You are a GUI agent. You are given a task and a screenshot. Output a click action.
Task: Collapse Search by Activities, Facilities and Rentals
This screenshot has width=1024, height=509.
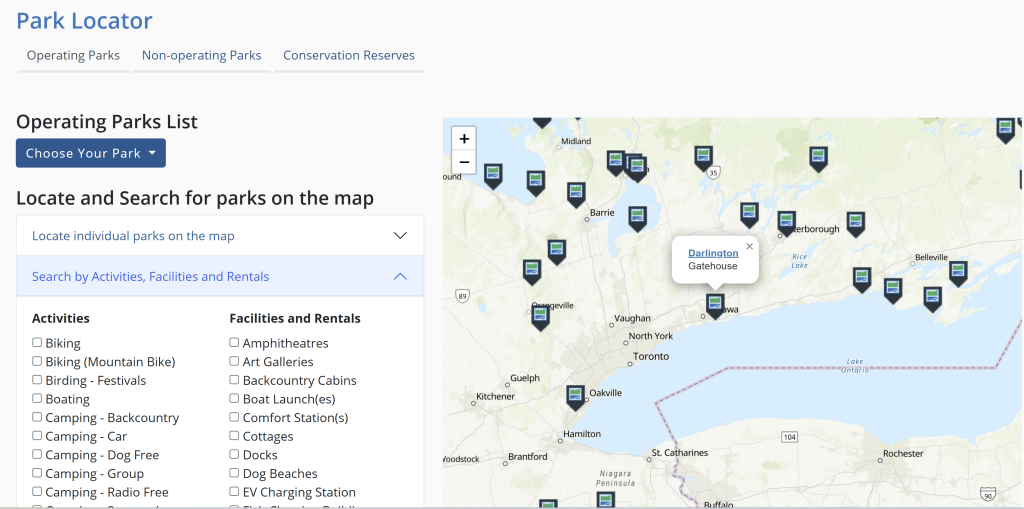pos(220,276)
